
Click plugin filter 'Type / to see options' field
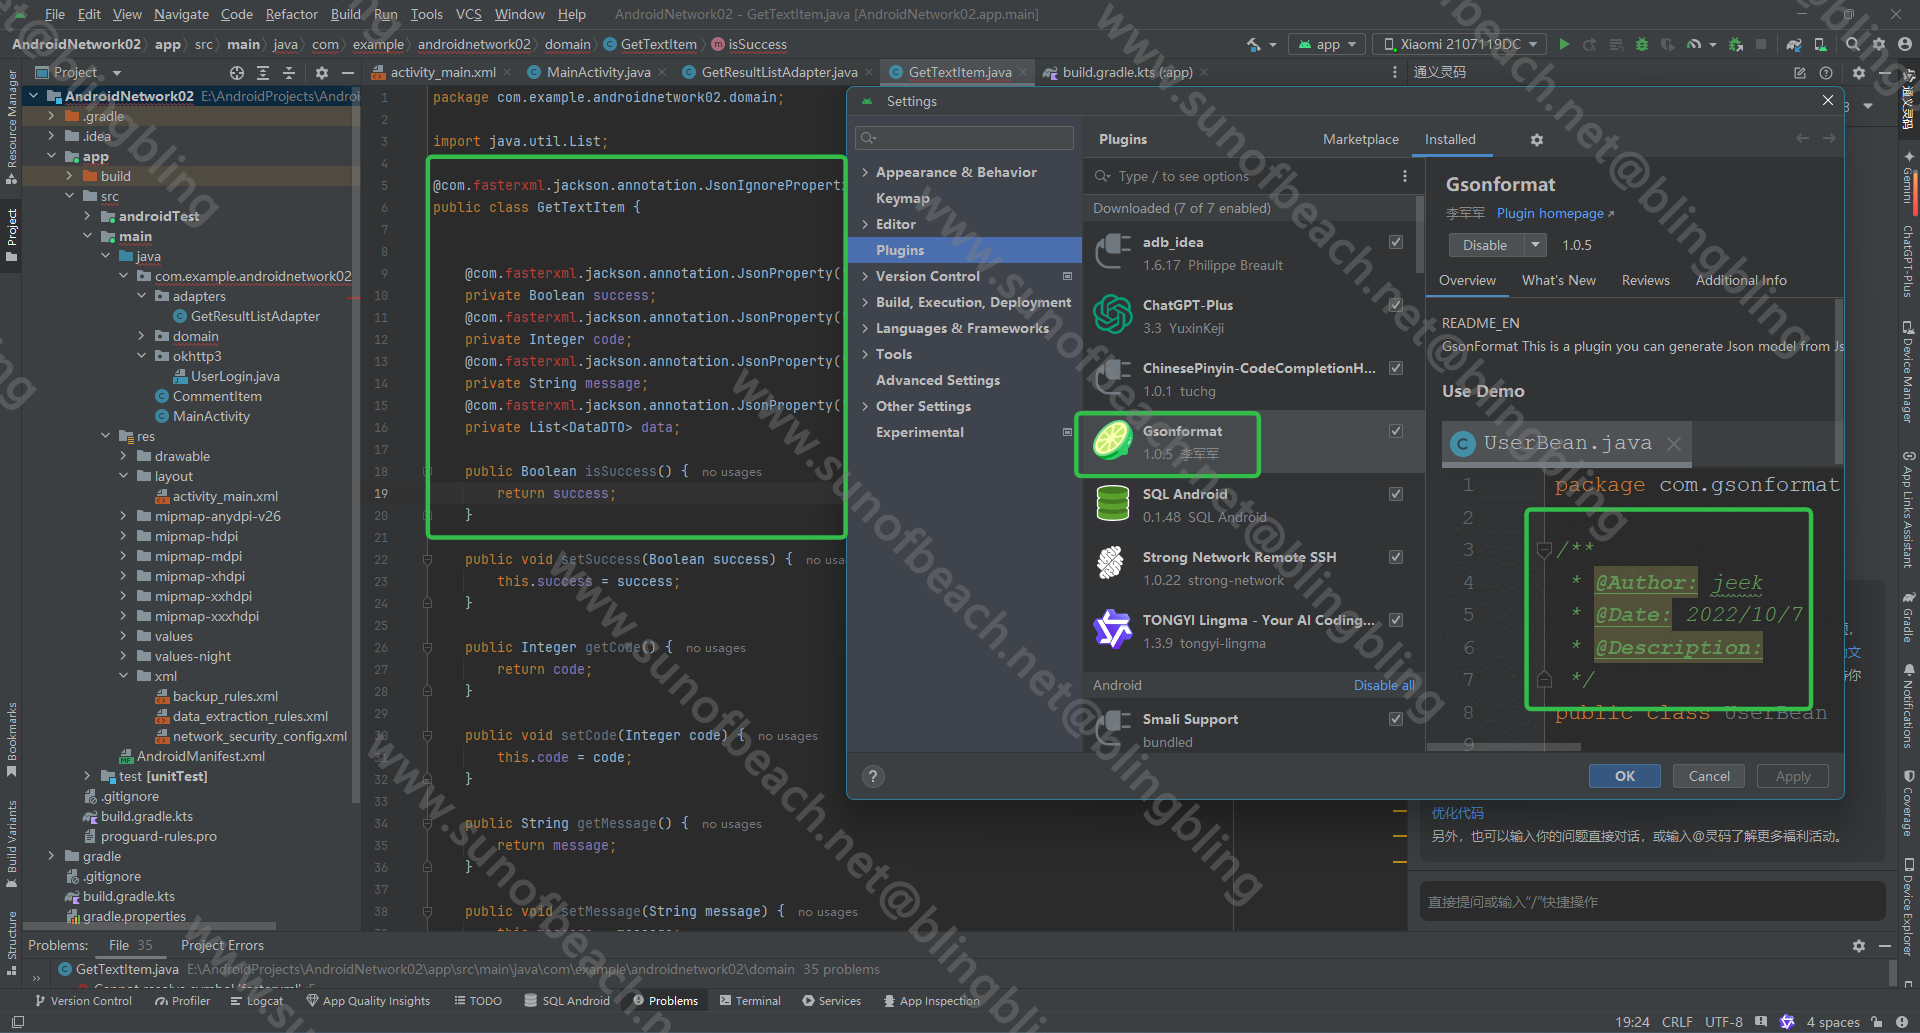tap(1243, 176)
